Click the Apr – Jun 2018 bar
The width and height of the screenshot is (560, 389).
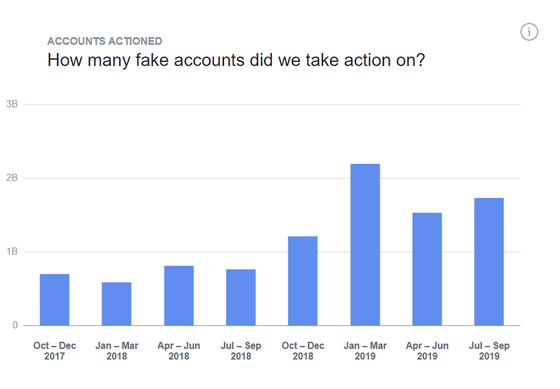click(179, 295)
